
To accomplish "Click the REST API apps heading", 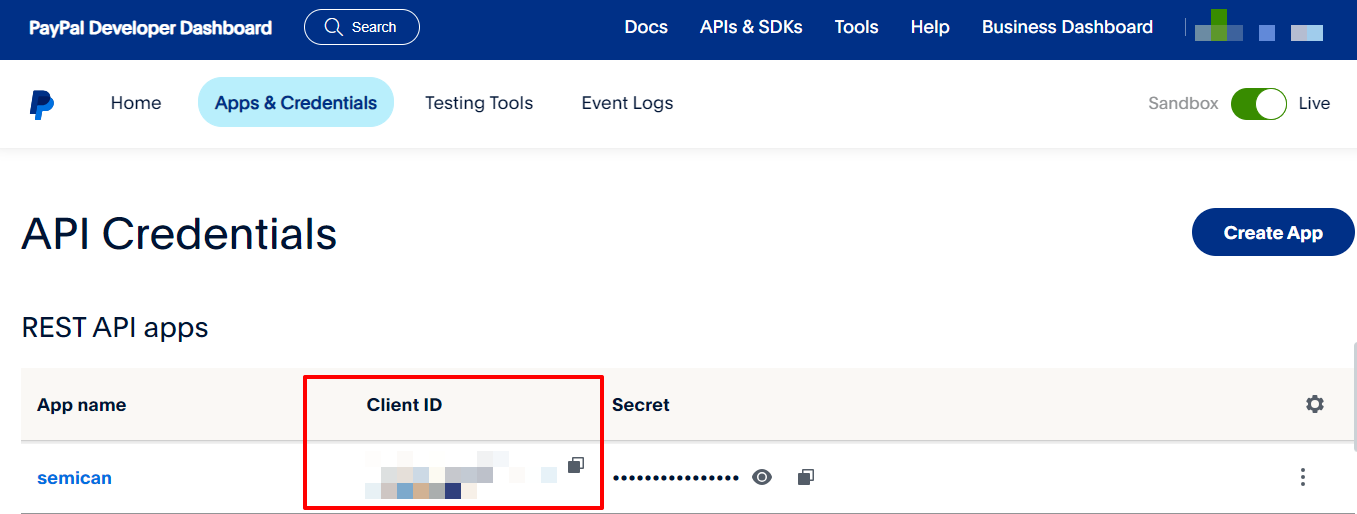I will click(x=115, y=327).
